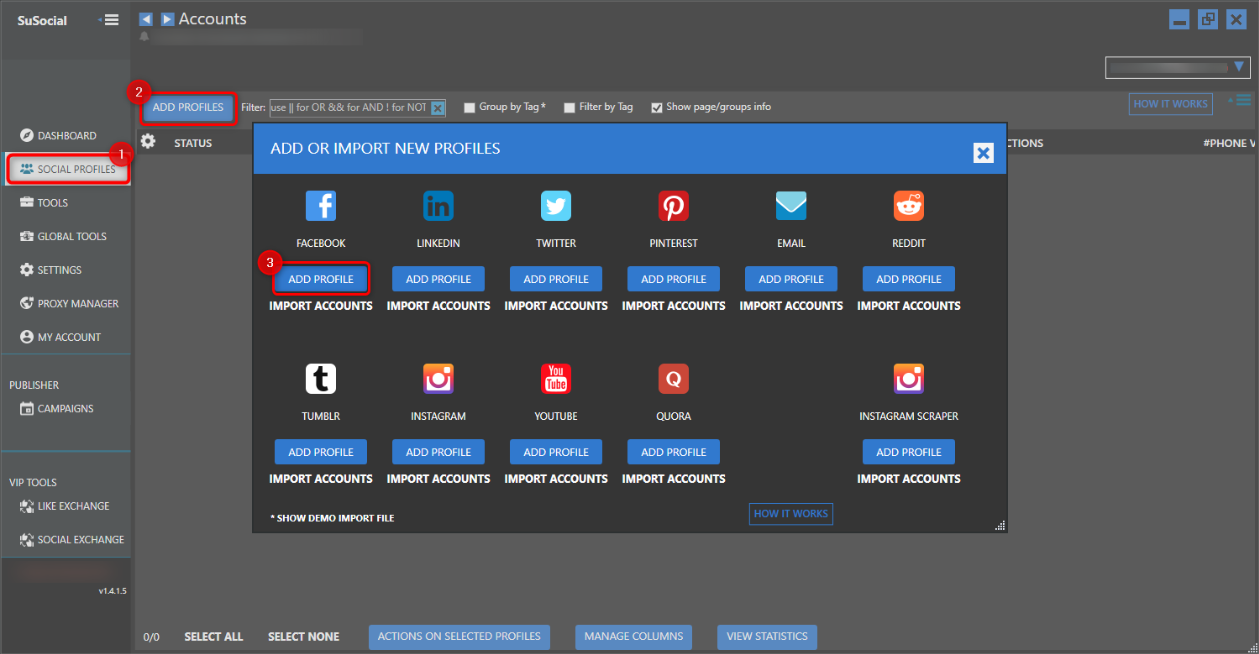Import accounts for Pinterest
The image size is (1259, 654).
[674, 306]
